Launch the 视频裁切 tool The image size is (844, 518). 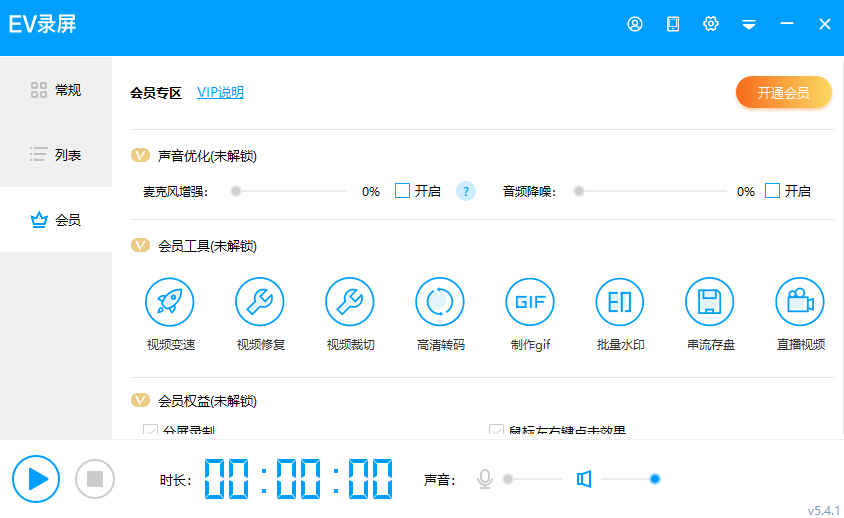click(350, 301)
